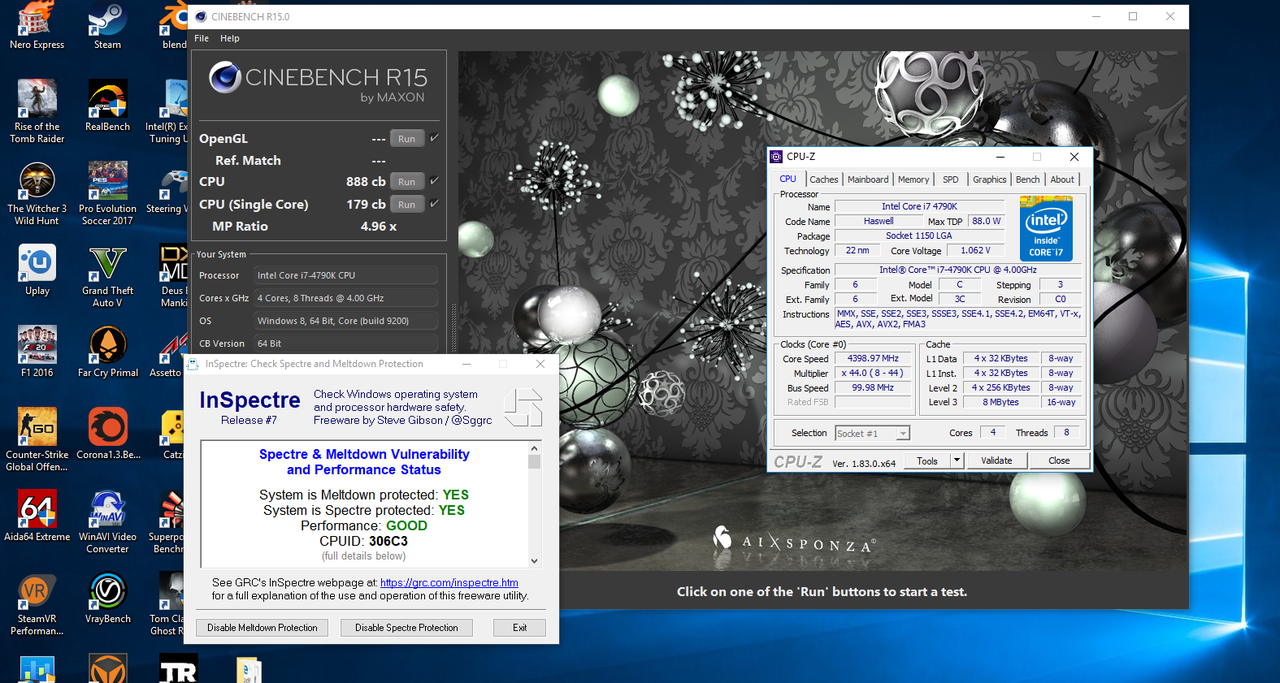Click the CPU-Z title bar icon
The height and width of the screenshot is (683, 1280).
click(x=776, y=156)
